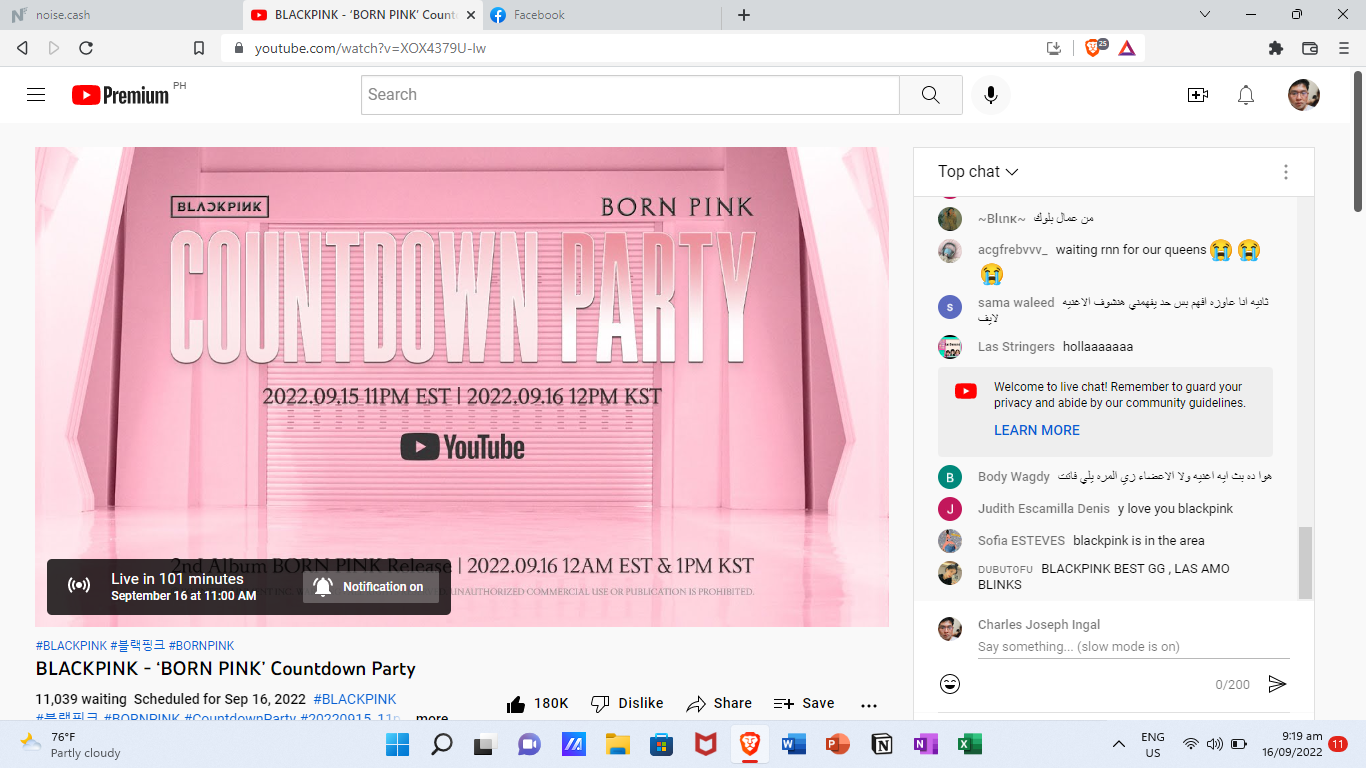Open a new browser tab

[x=744, y=15]
